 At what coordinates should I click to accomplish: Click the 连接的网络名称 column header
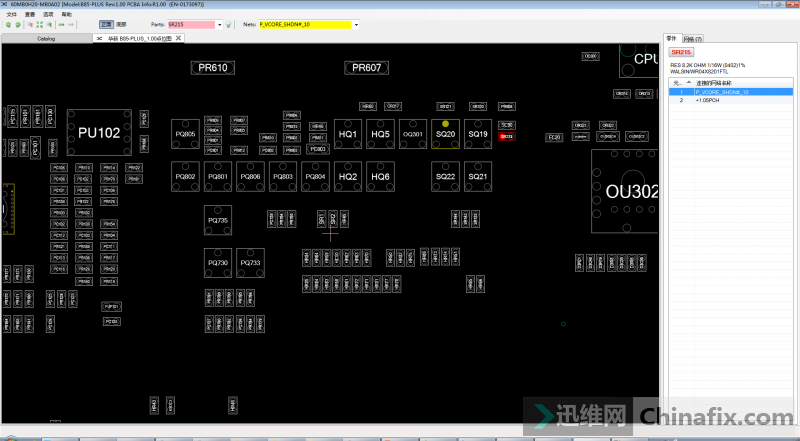[x=743, y=83]
